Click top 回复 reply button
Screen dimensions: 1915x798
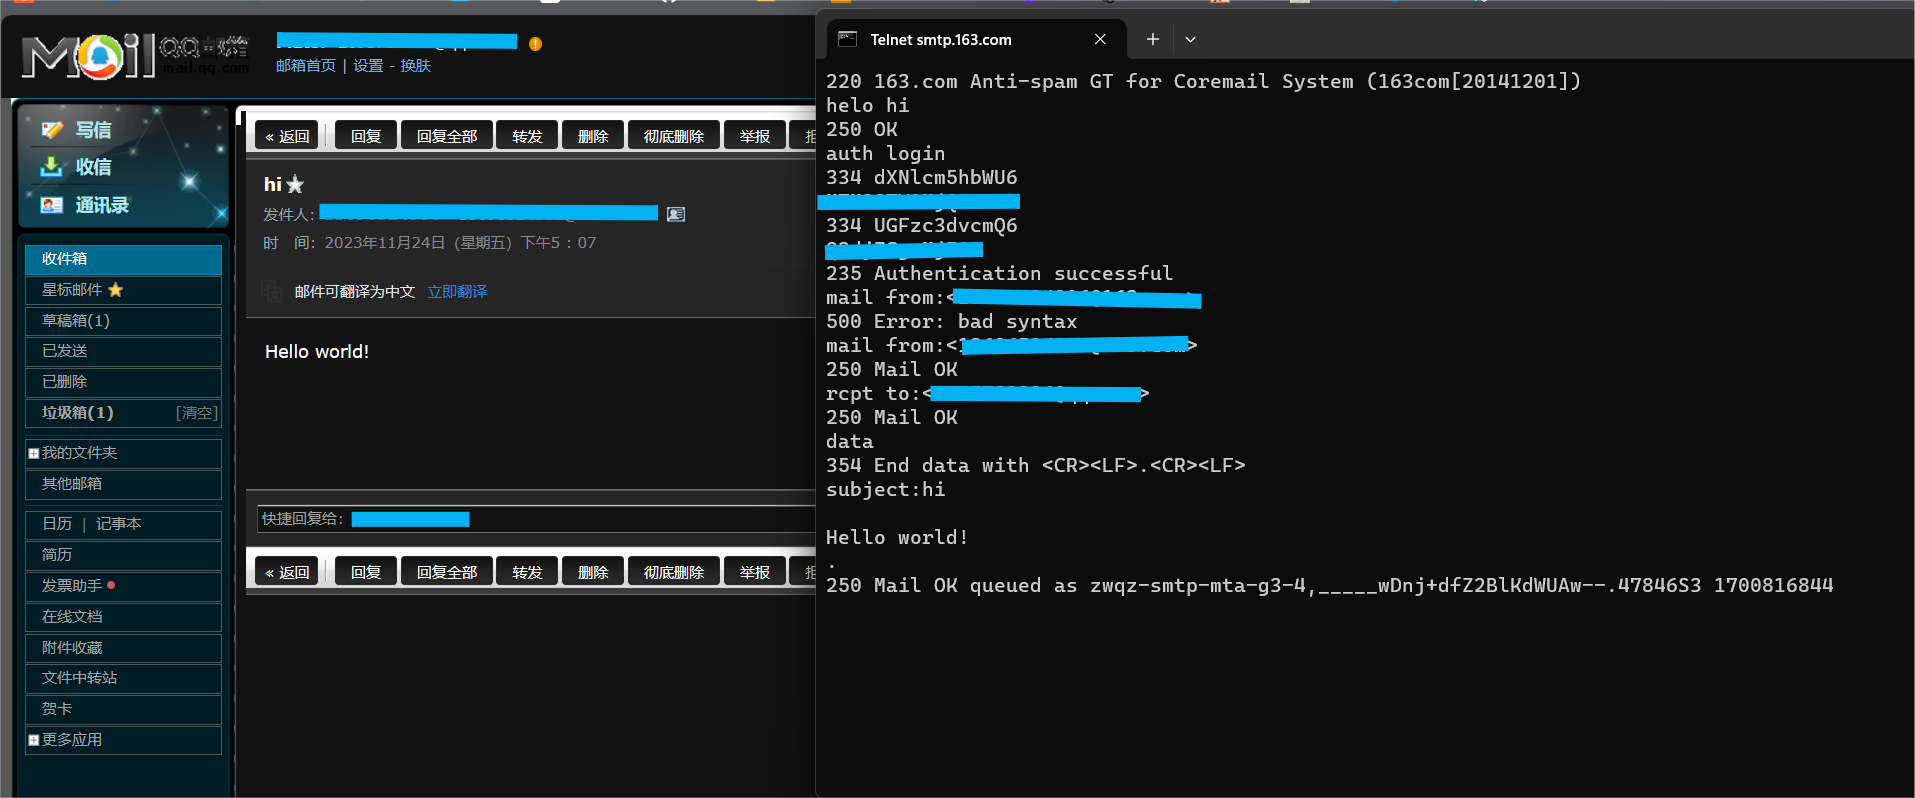(366, 136)
